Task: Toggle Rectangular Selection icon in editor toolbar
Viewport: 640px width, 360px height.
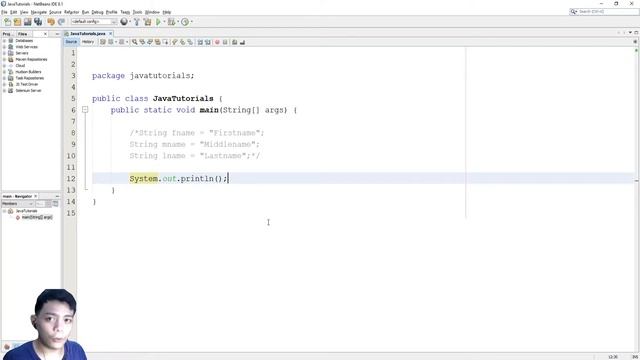Action: click(165, 42)
